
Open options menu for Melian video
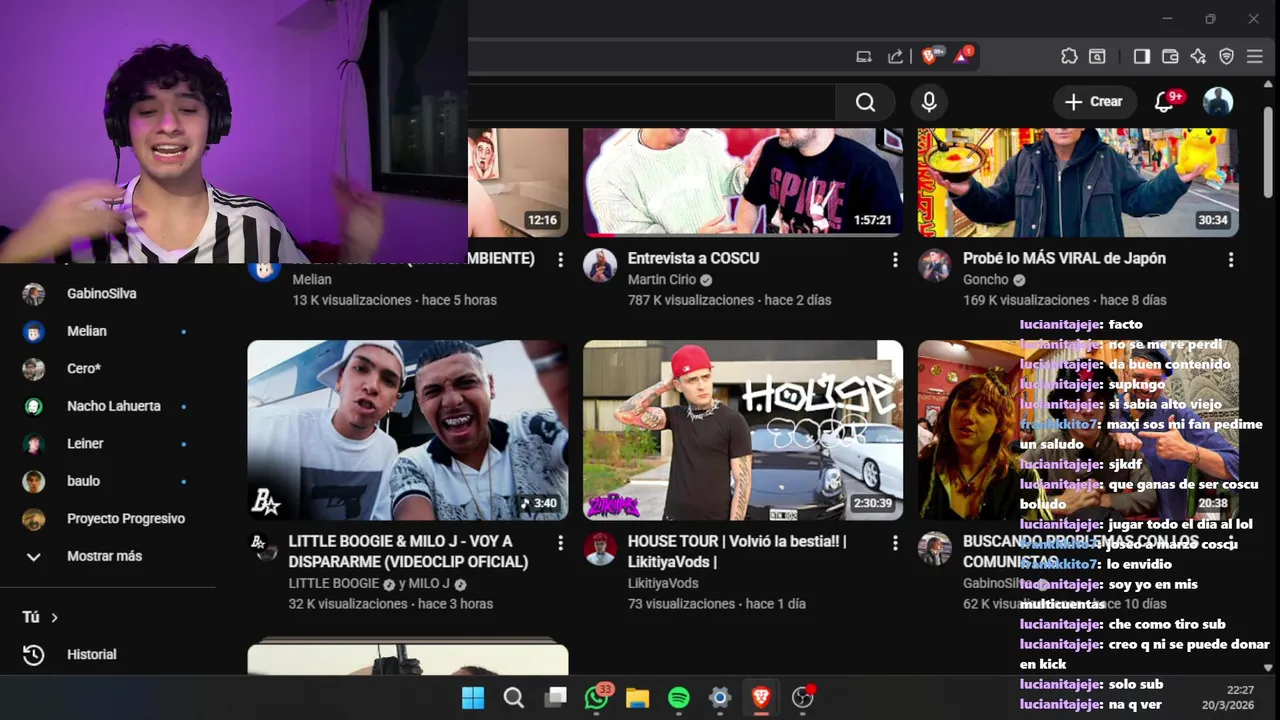coord(560,260)
